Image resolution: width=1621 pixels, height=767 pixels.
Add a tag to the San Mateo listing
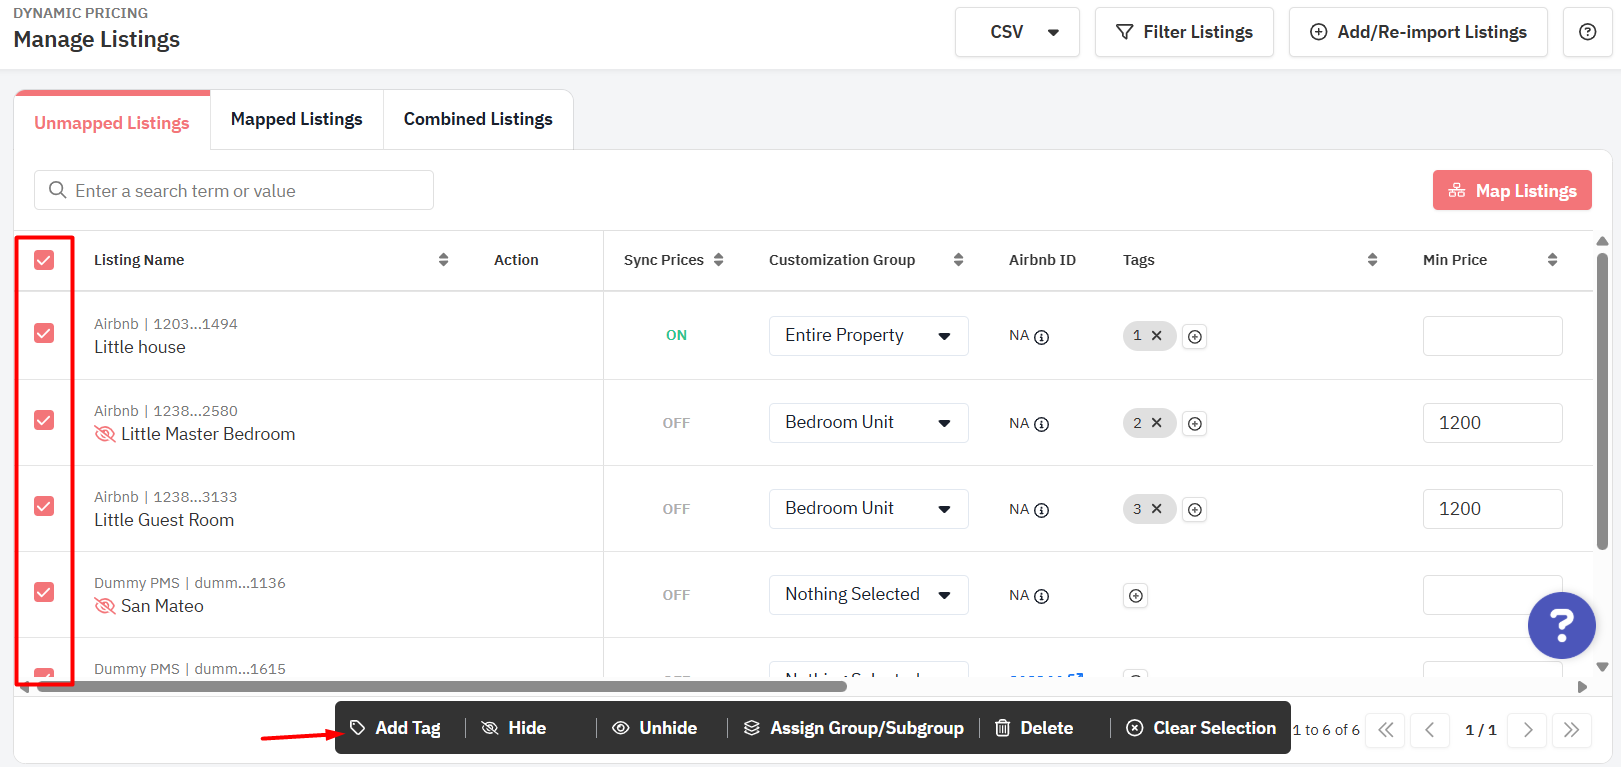(x=1135, y=596)
